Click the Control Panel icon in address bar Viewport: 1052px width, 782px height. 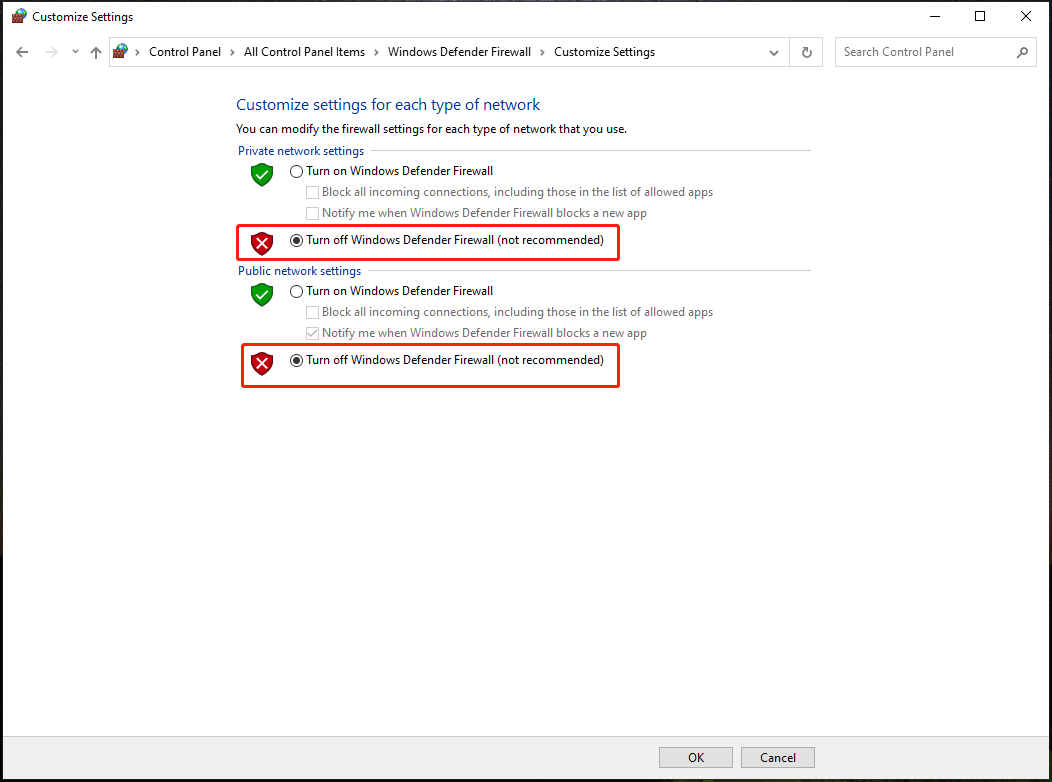point(122,52)
